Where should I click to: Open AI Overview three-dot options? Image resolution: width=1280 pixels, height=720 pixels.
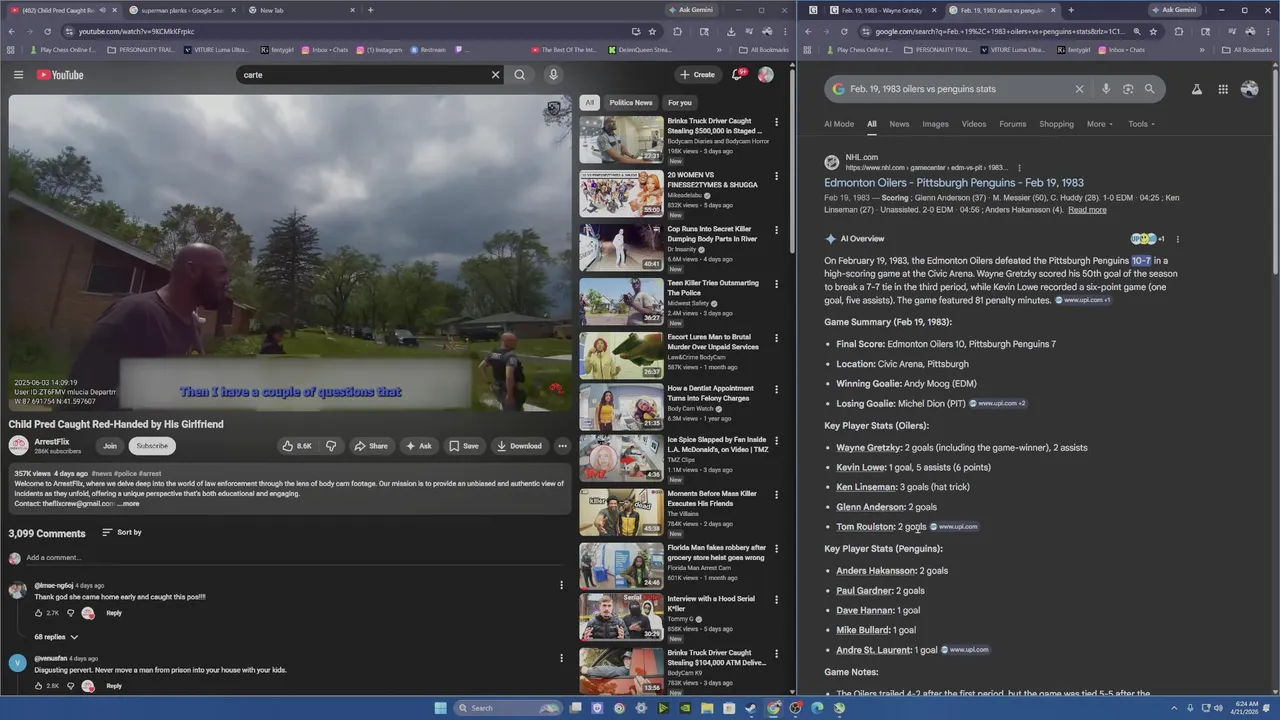[x=1177, y=239]
